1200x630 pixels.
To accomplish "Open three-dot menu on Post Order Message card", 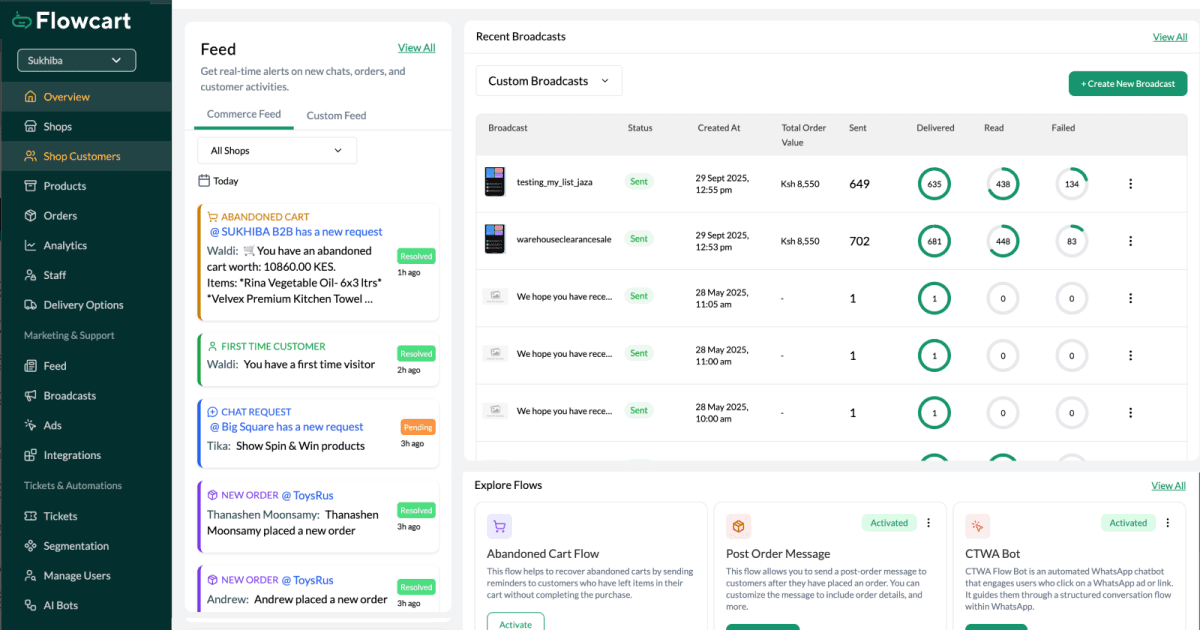I will [x=928, y=523].
